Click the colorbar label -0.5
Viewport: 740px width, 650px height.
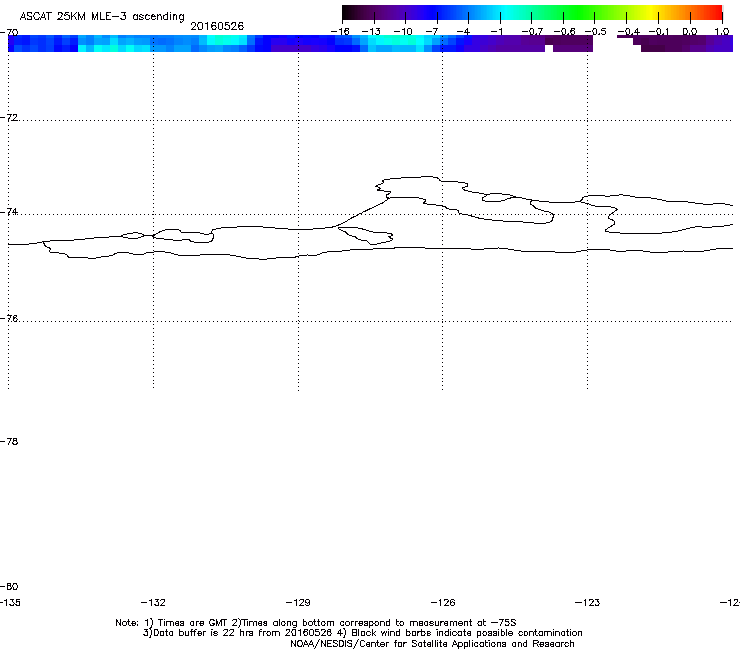596,32
